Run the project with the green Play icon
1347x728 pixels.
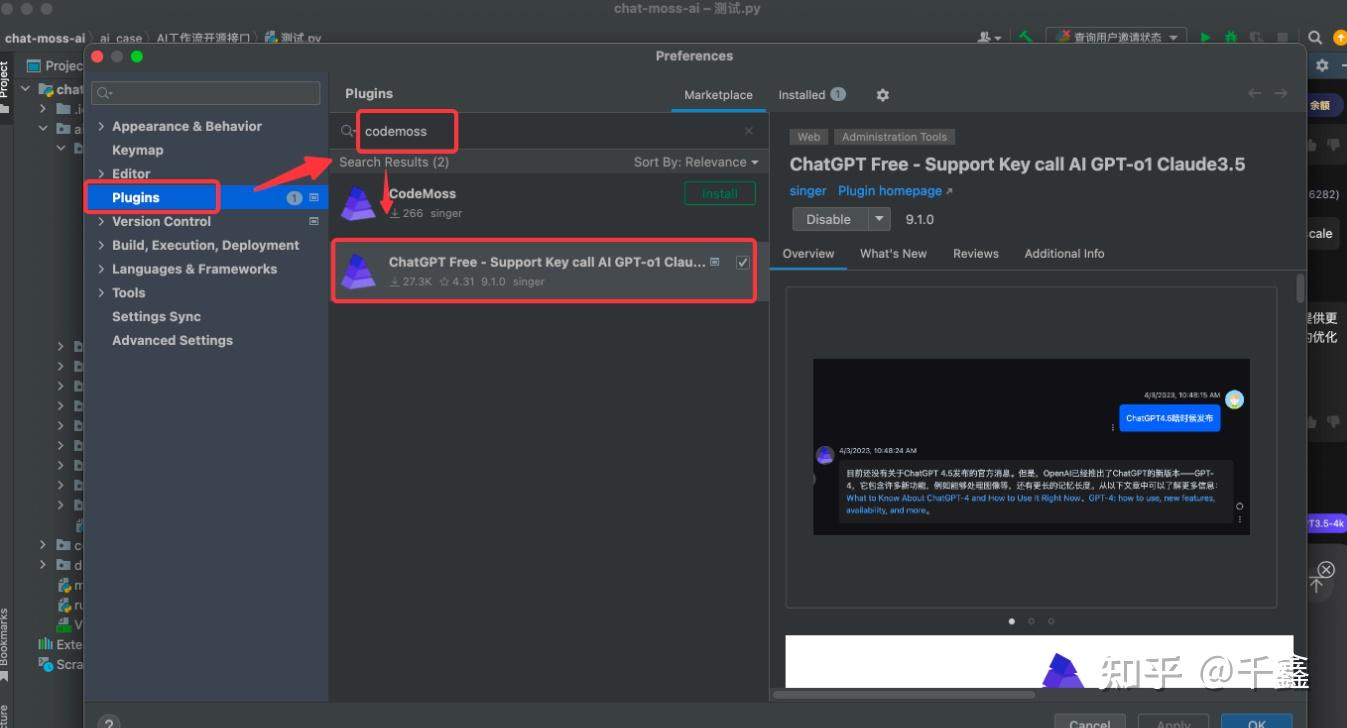coord(1204,36)
